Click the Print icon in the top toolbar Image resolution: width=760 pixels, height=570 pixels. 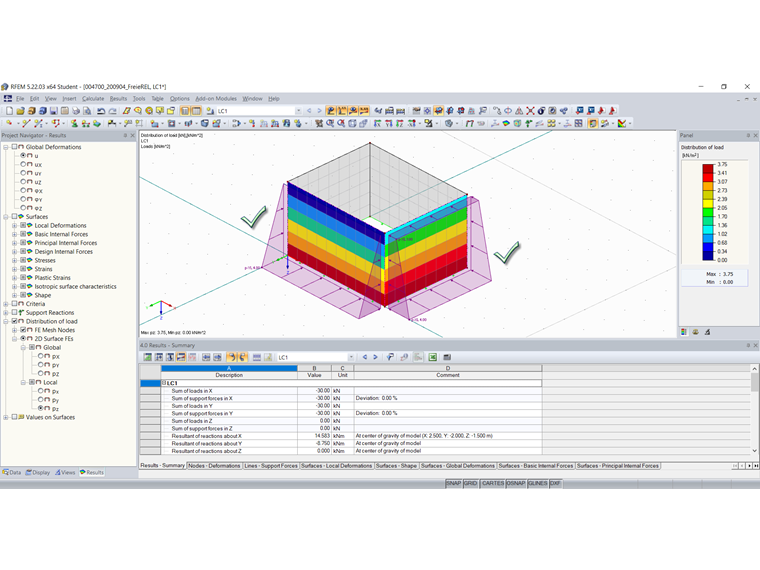click(76, 111)
